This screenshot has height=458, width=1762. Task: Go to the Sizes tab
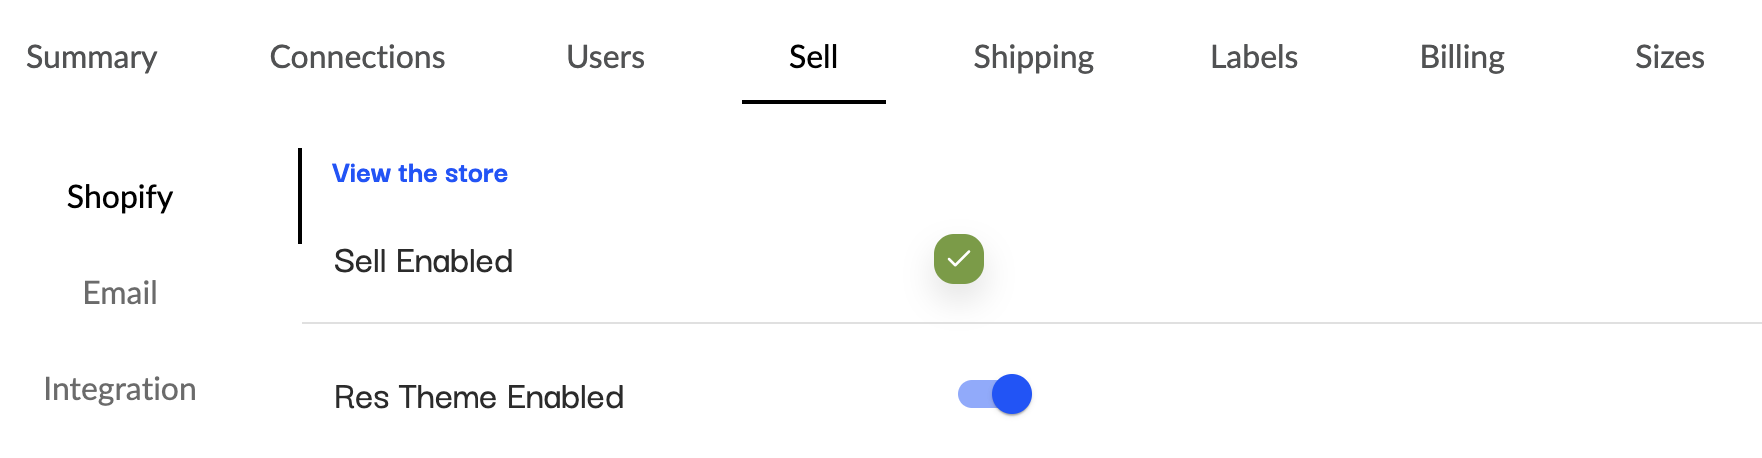[x=1669, y=57]
